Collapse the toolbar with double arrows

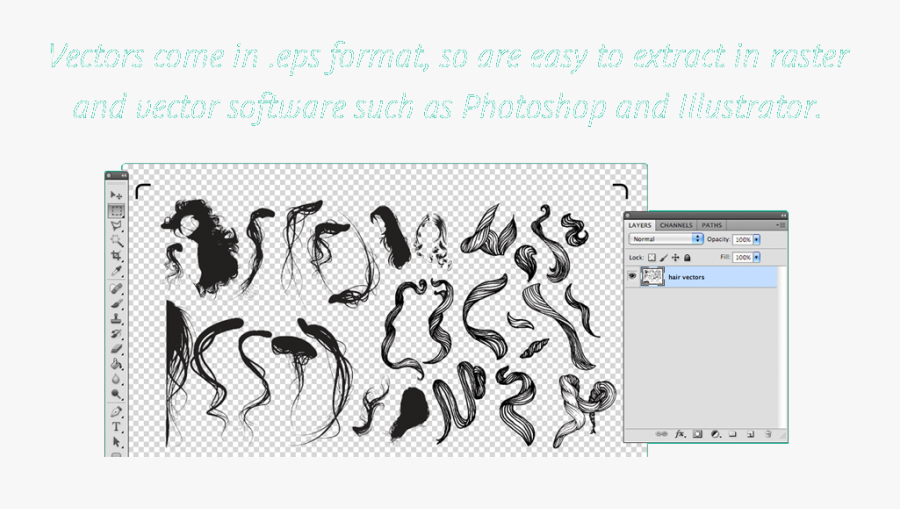click(123, 175)
